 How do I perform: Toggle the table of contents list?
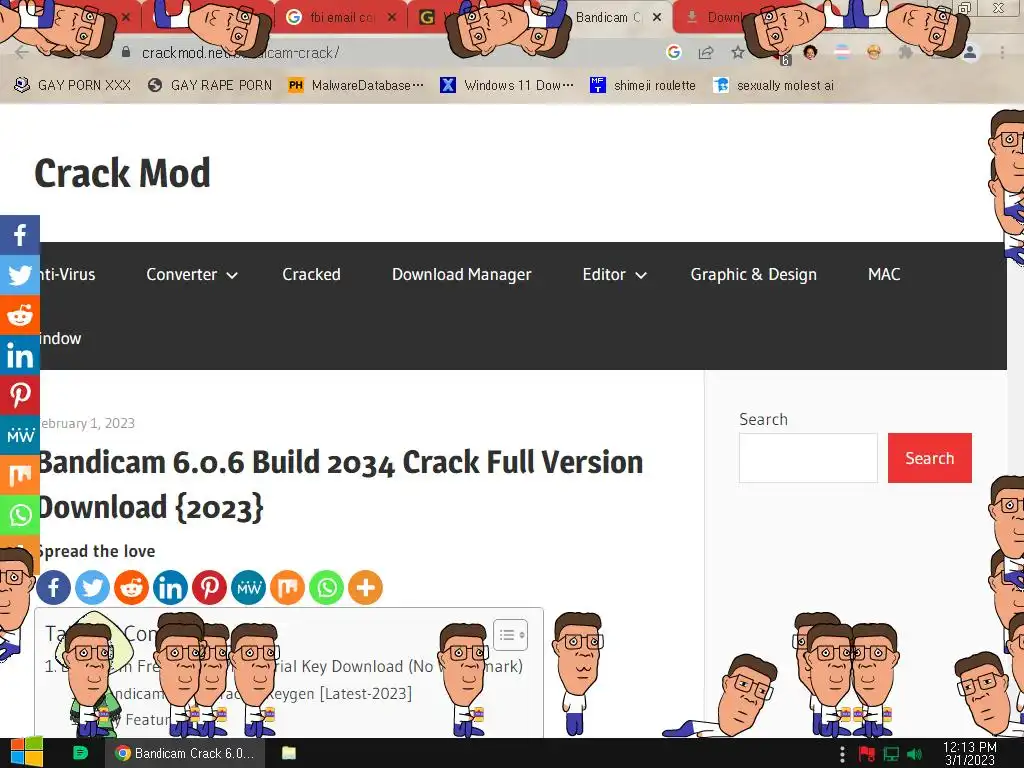pyautogui.click(x=511, y=635)
